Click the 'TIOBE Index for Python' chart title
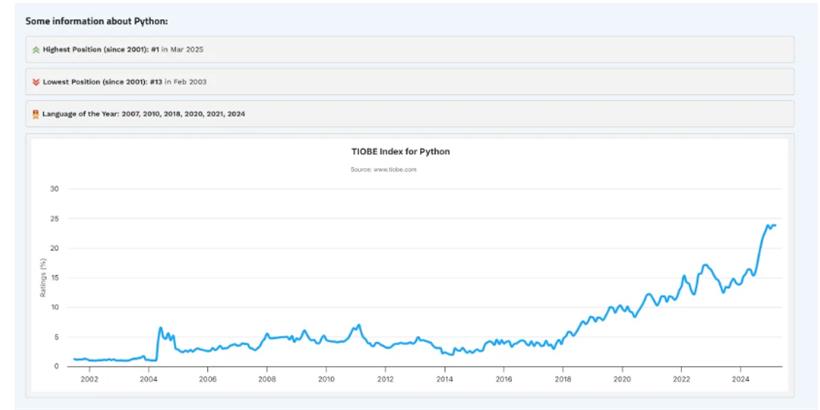Screen dimensions: 820x410 point(401,152)
